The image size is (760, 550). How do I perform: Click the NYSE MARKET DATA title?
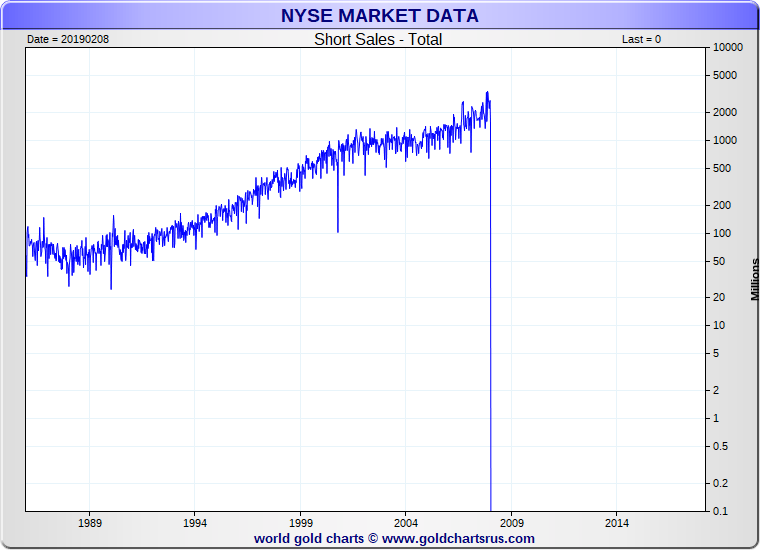pos(380,16)
